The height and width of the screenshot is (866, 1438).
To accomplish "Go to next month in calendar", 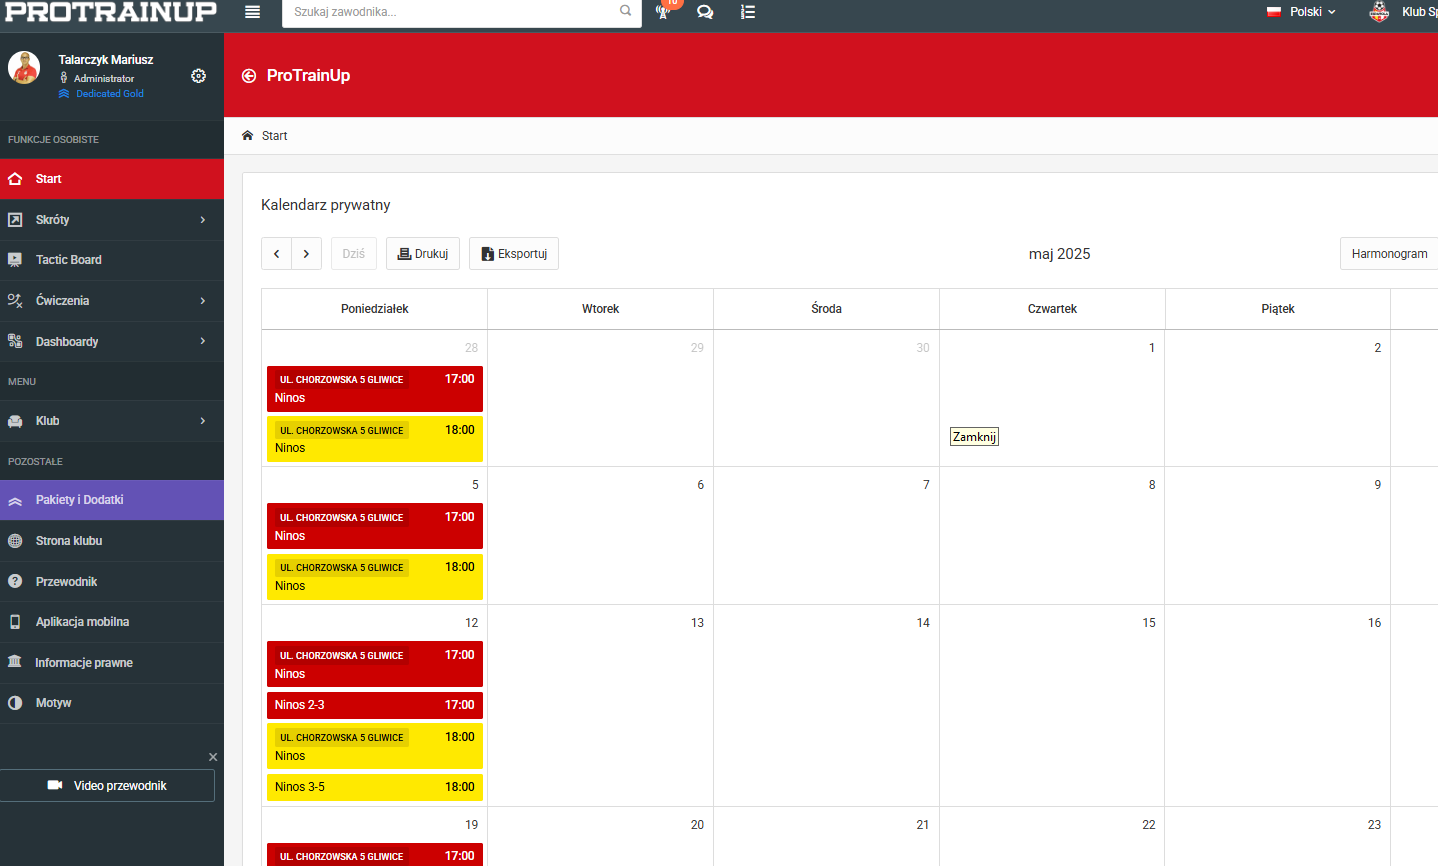I will (307, 254).
